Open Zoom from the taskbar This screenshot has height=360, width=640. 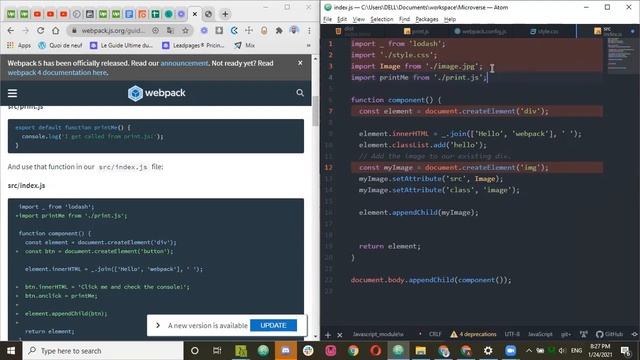pos(510,351)
